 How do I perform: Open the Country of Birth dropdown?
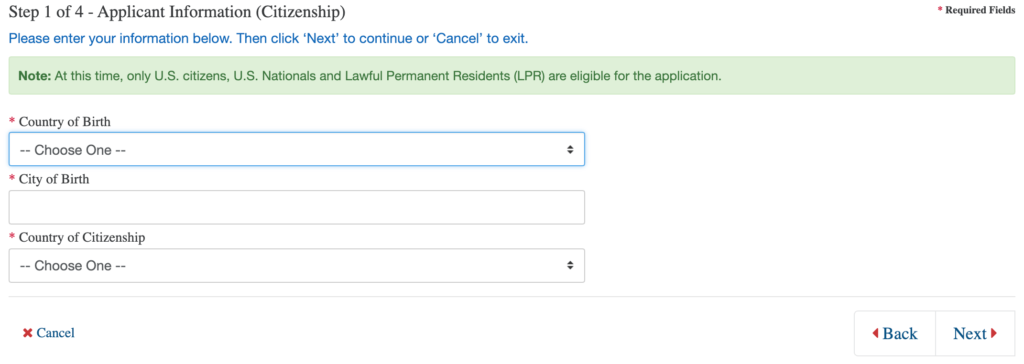pyautogui.click(x=296, y=150)
